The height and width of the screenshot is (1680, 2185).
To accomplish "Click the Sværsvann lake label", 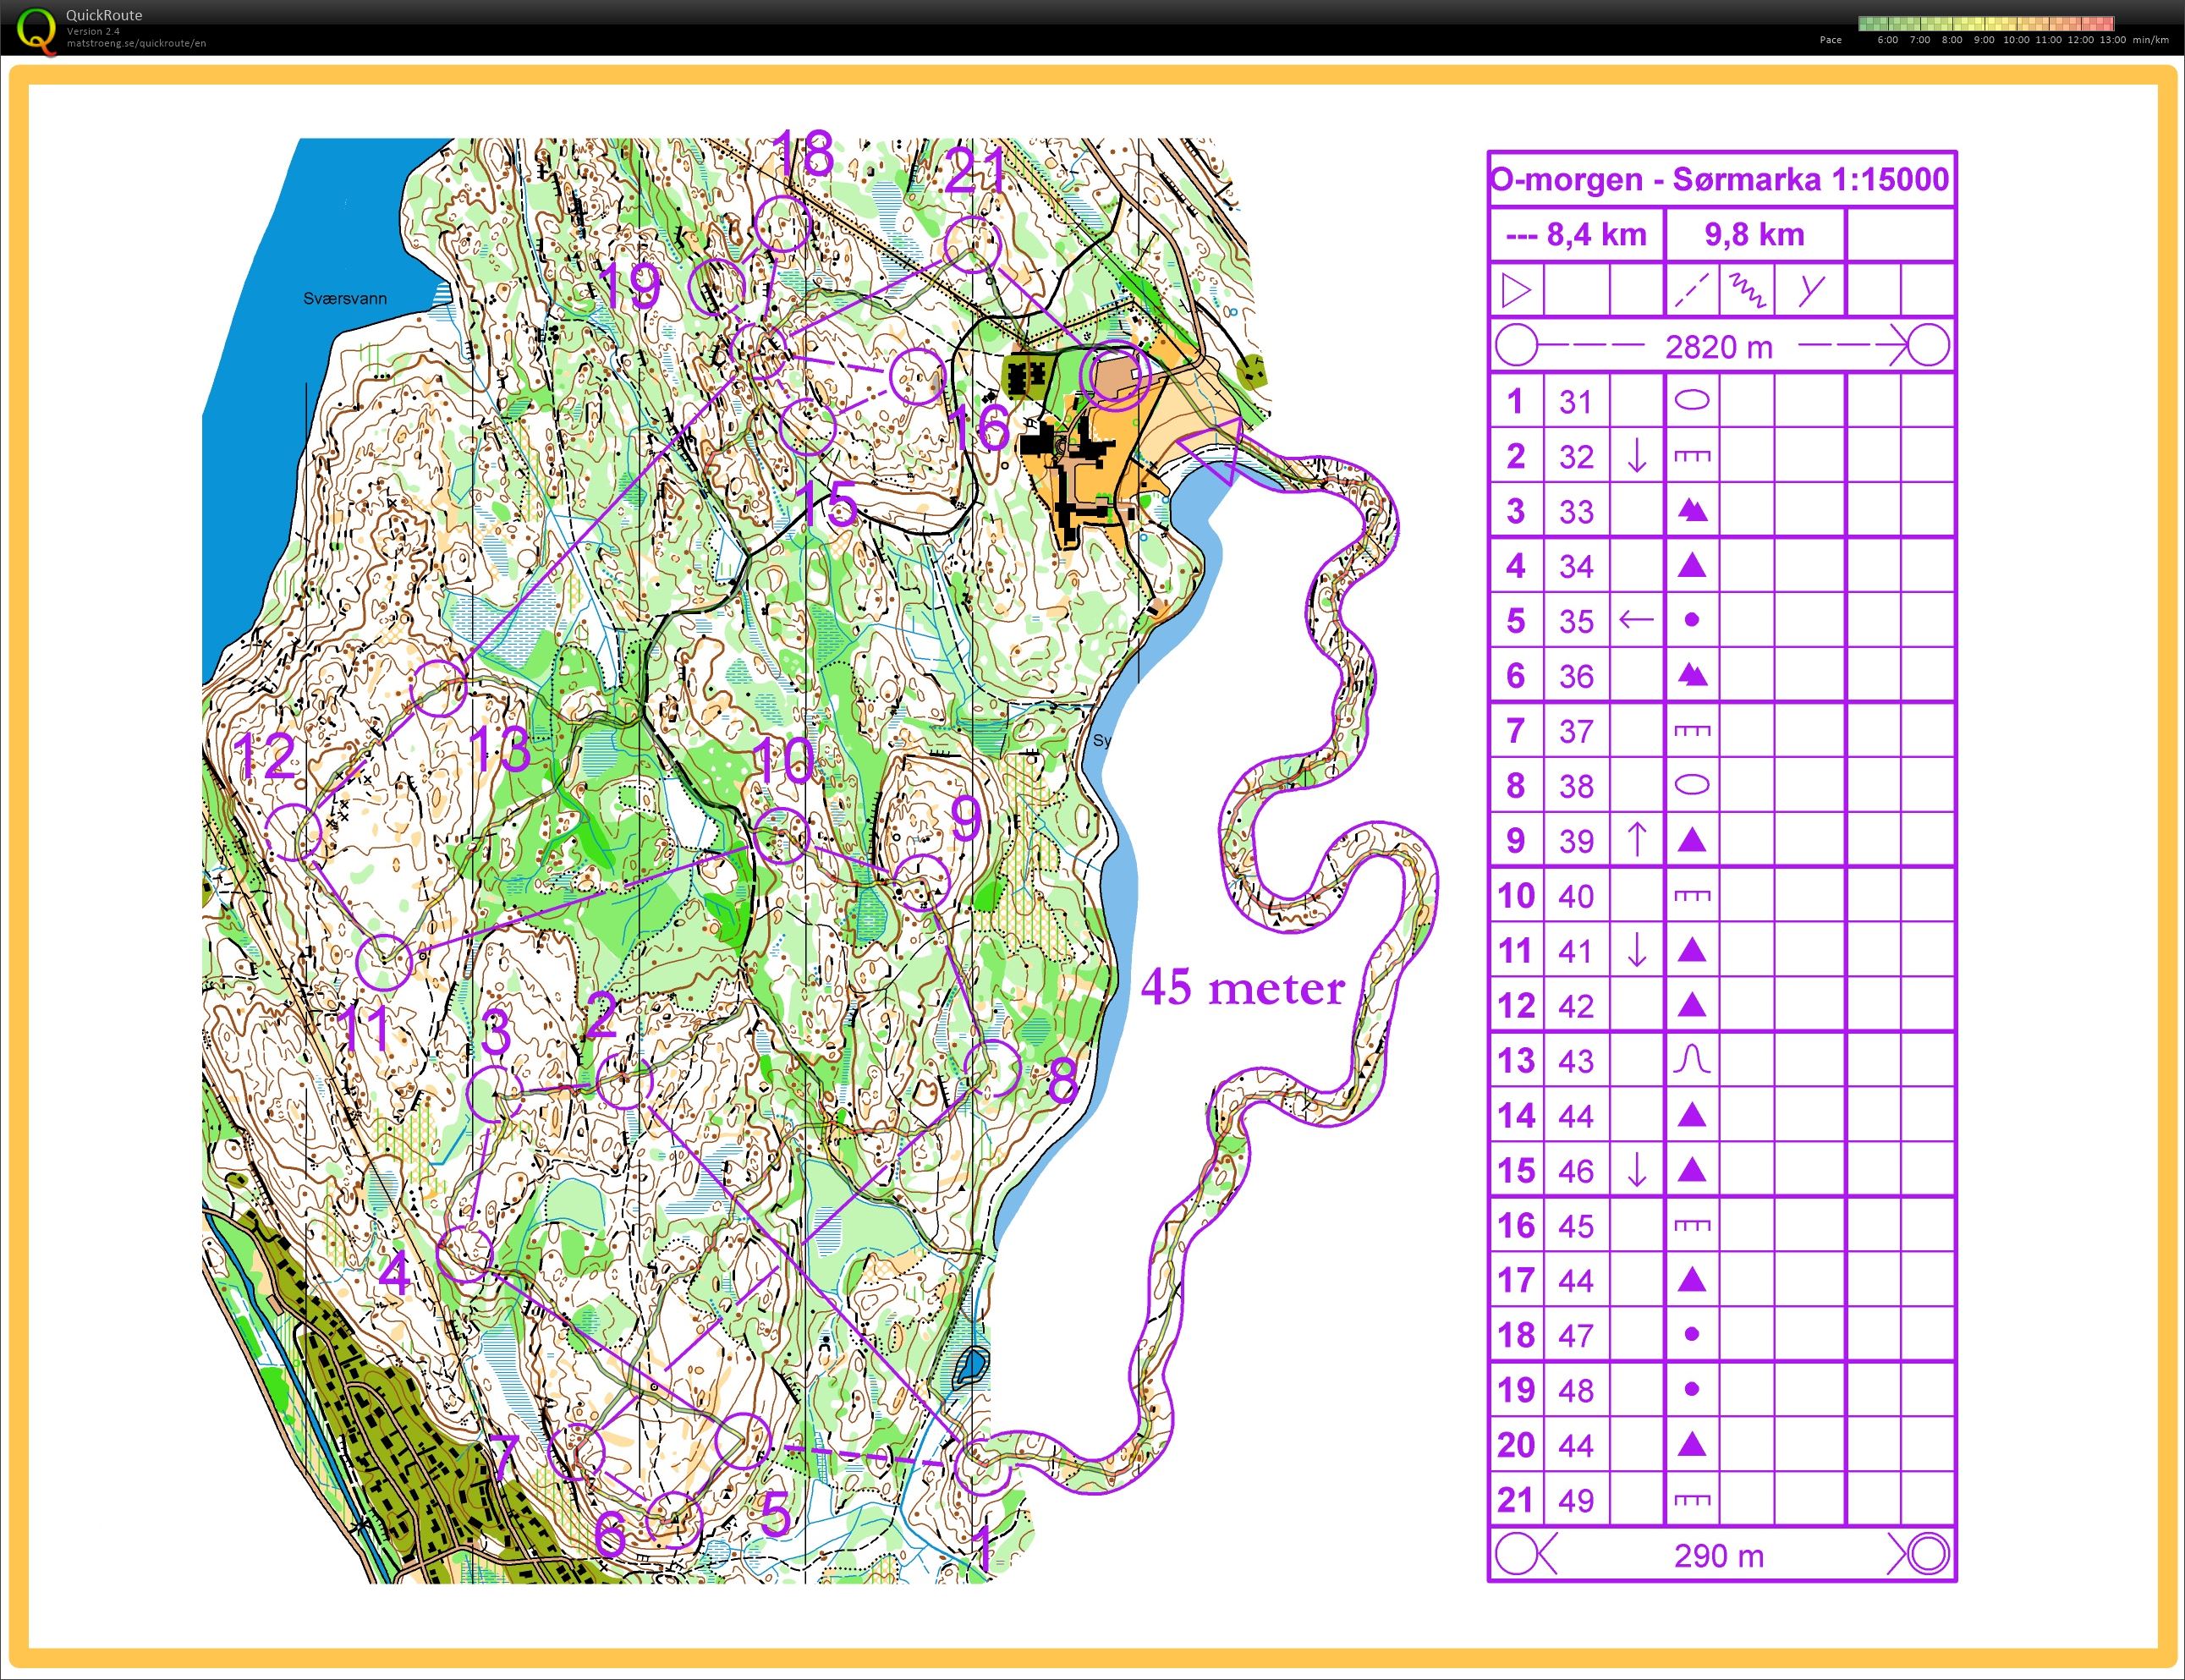I will 344,298.
